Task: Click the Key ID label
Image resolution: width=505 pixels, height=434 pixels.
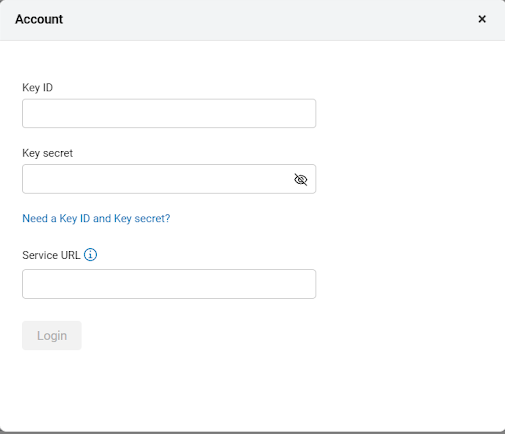Action: [x=37, y=88]
